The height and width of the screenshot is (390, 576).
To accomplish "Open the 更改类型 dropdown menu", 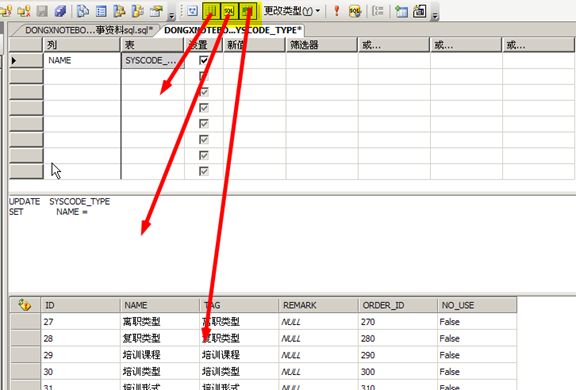I will (292, 11).
